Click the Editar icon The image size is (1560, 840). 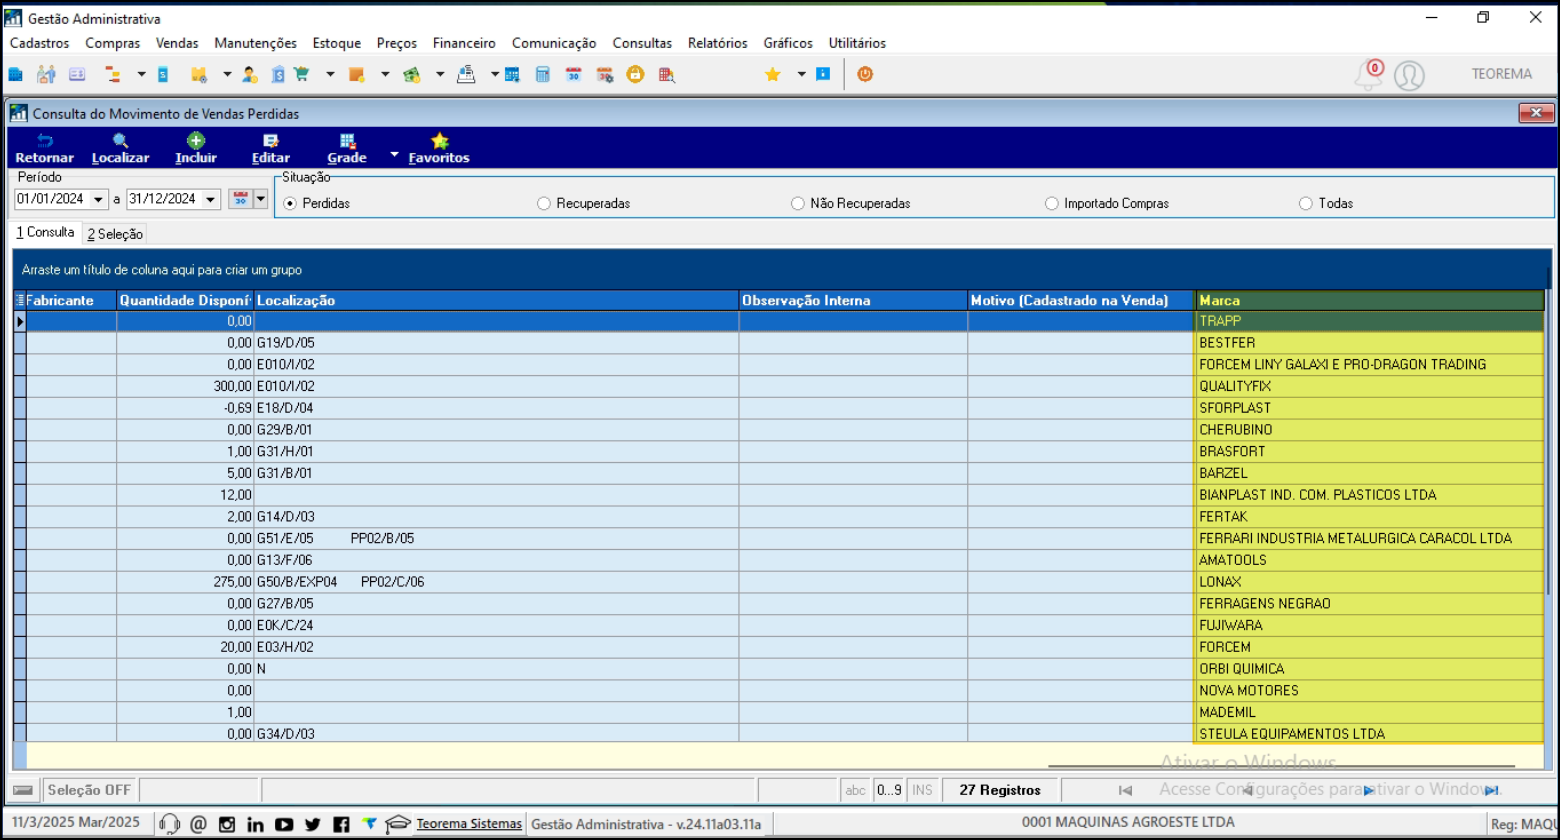point(271,141)
